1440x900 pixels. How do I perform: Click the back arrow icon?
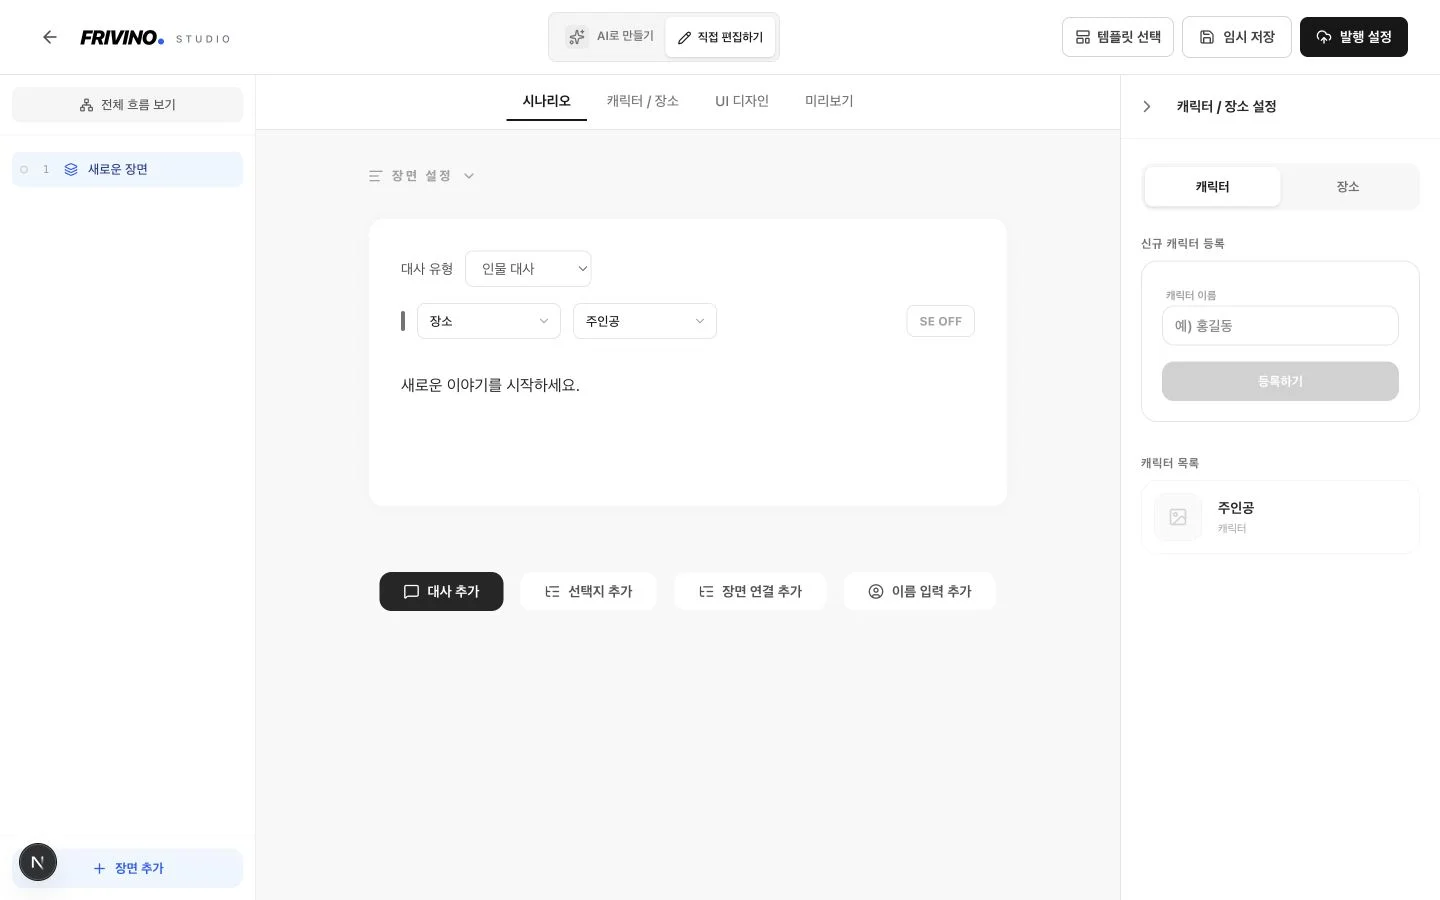[50, 37]
